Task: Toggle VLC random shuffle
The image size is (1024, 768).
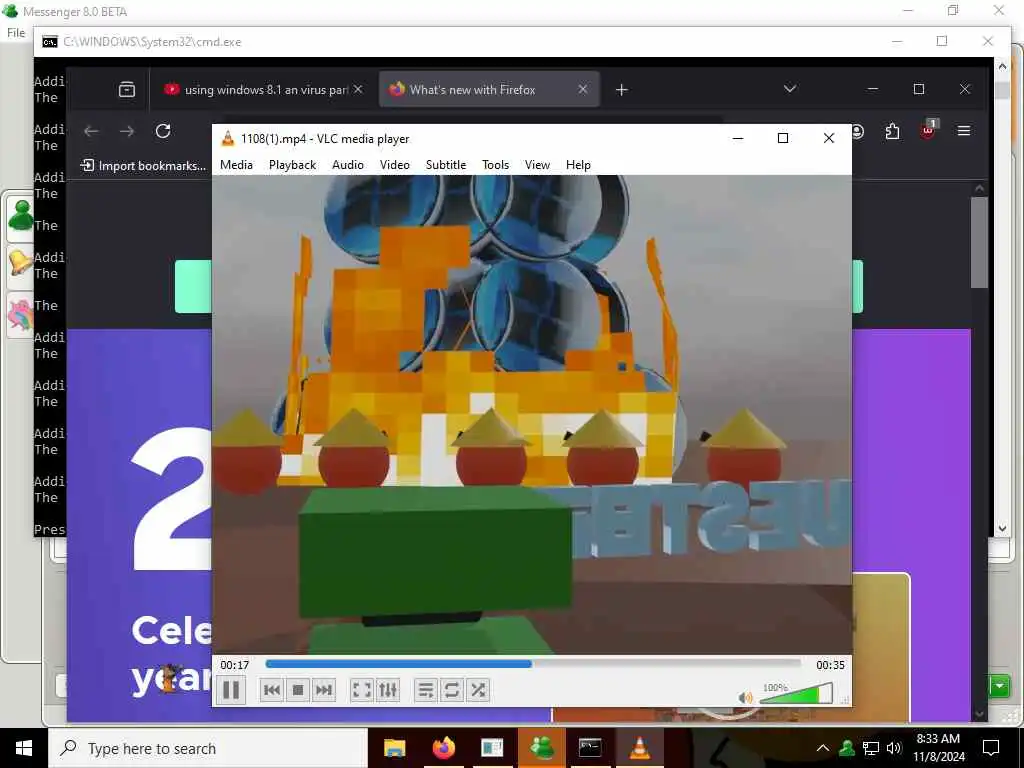Action: 478,690
